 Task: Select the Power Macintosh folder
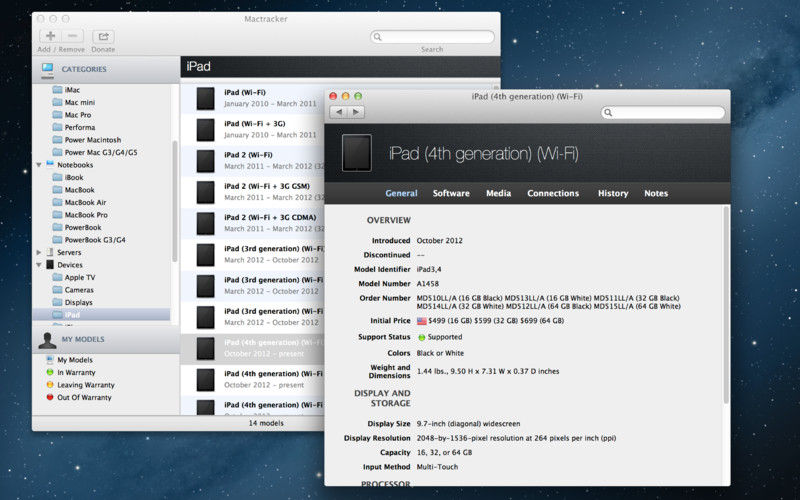(x=87, y=140)
